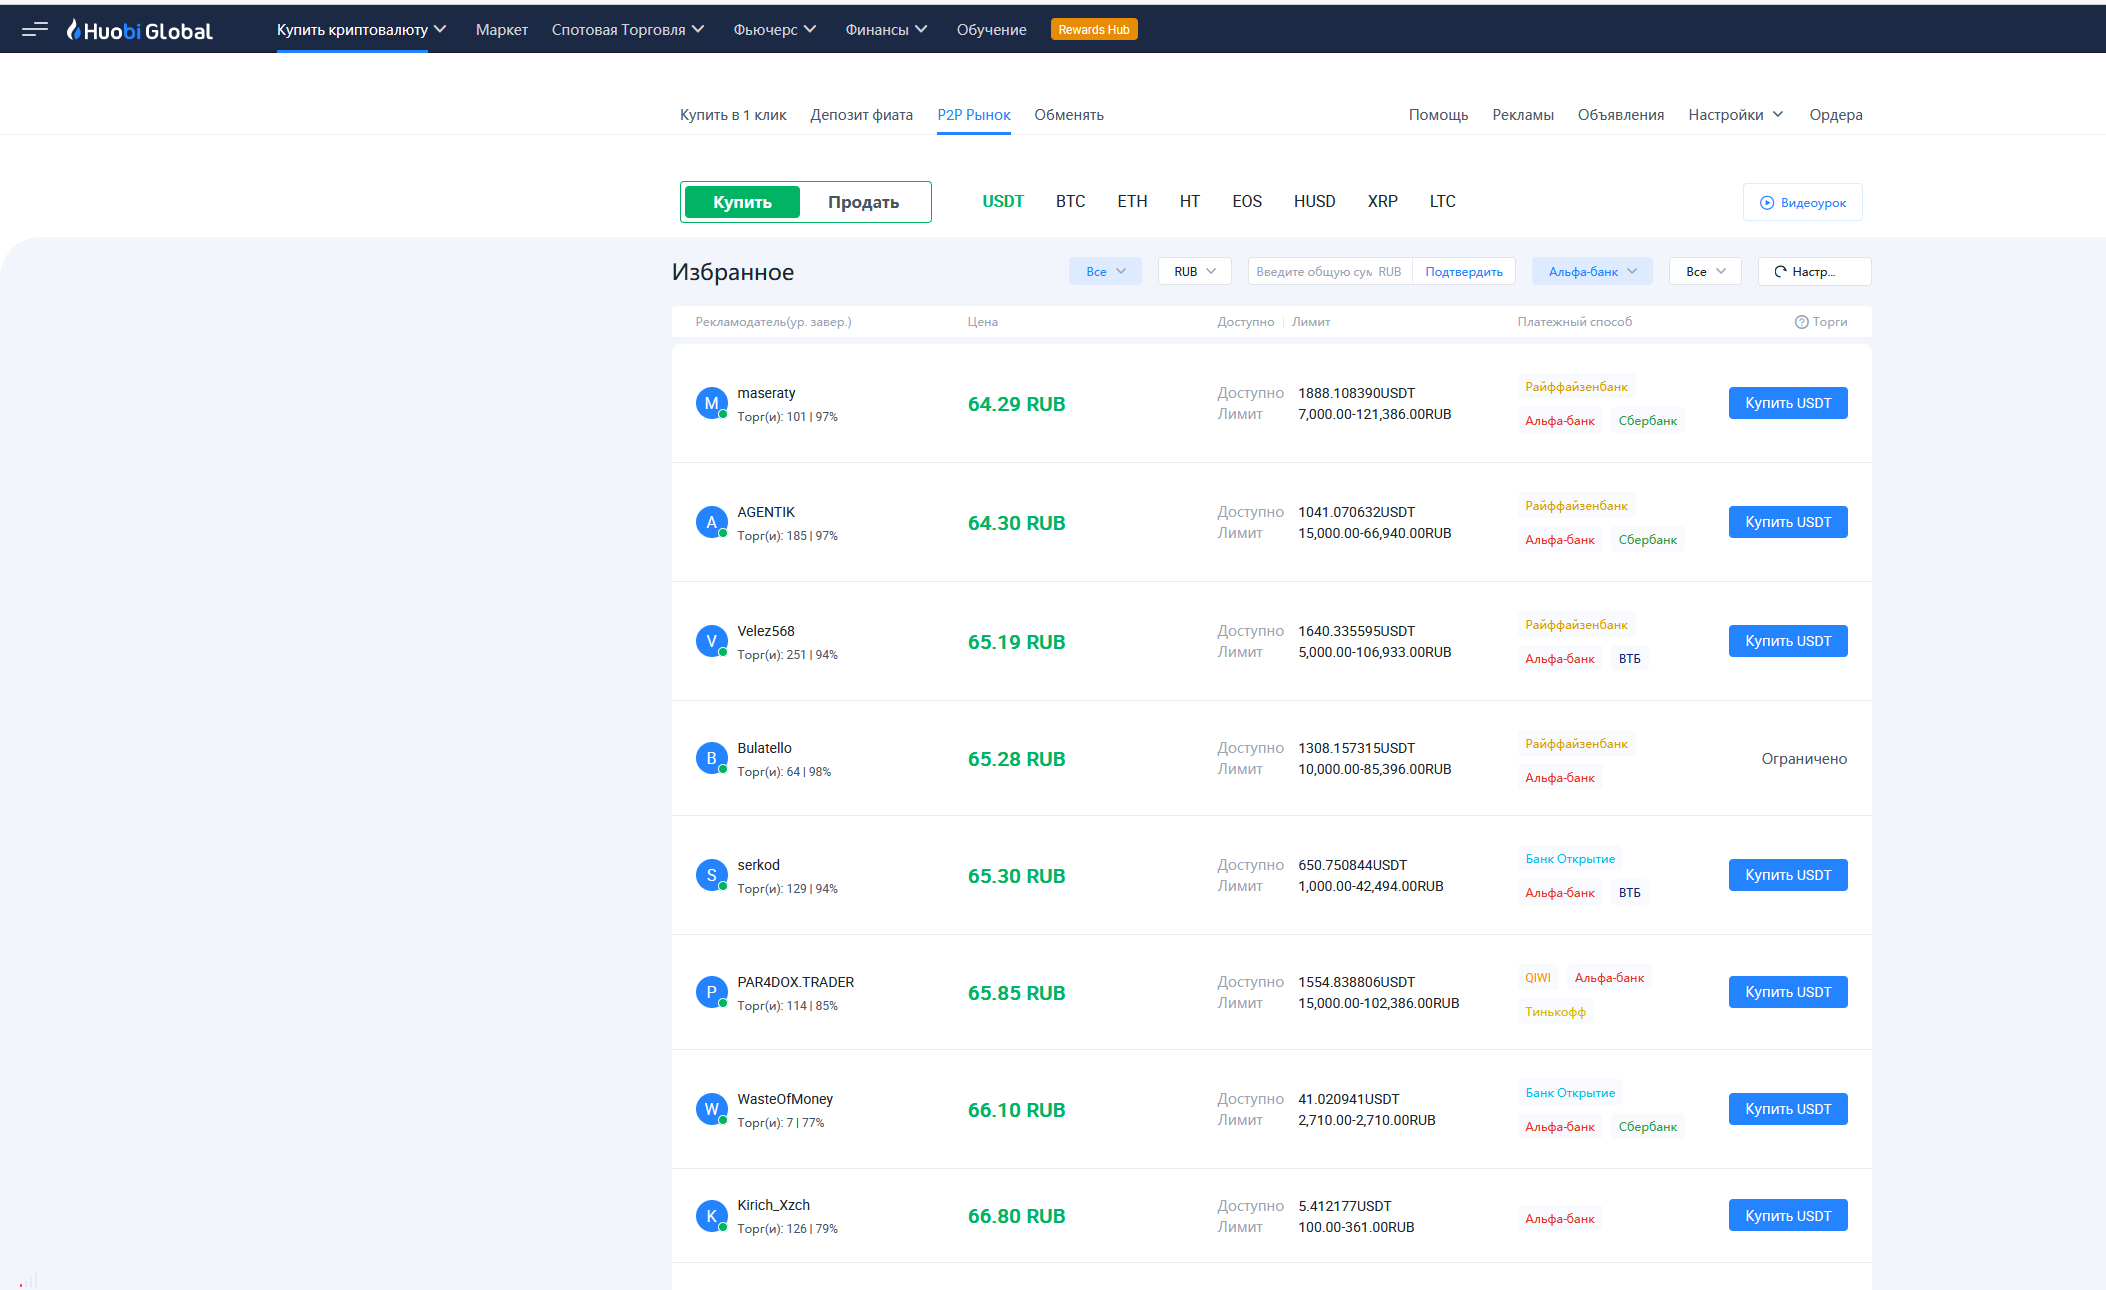Click the Торги help question icon

click(1801, 322)
